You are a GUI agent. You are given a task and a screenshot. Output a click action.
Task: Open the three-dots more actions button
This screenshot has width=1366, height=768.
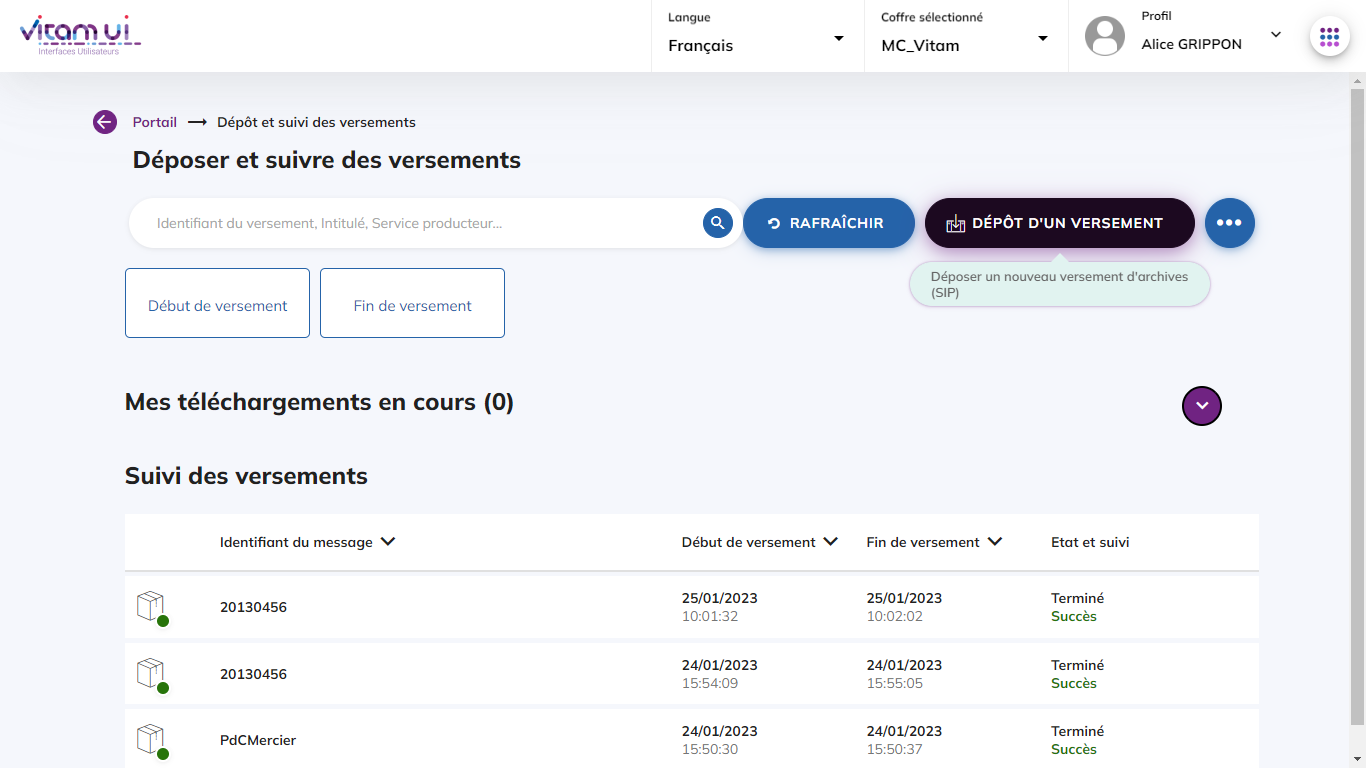point(1229,223)
